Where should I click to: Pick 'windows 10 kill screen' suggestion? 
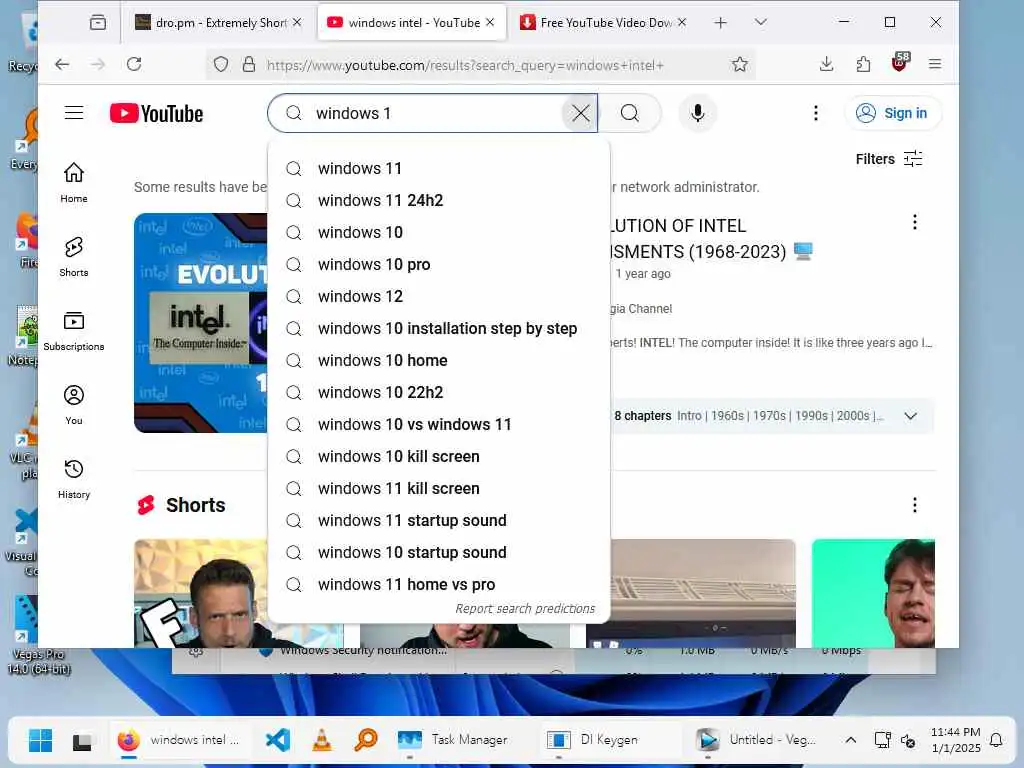[x=439, y=456]
